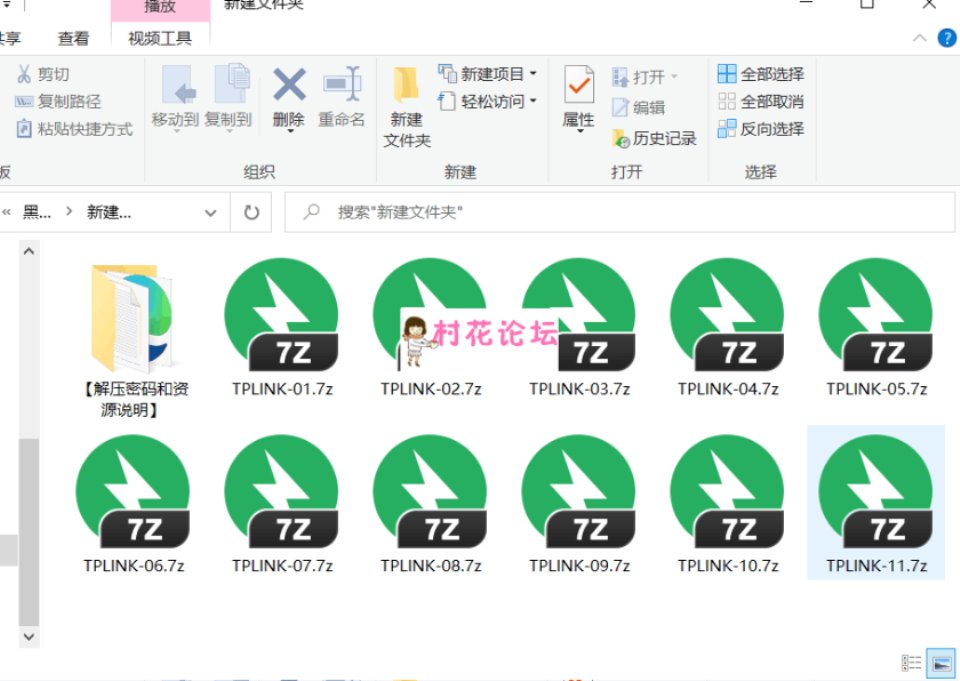Select file TPLINK-09.7z
This screenshot has width=960, height=681.
click(x=579, y=505)
